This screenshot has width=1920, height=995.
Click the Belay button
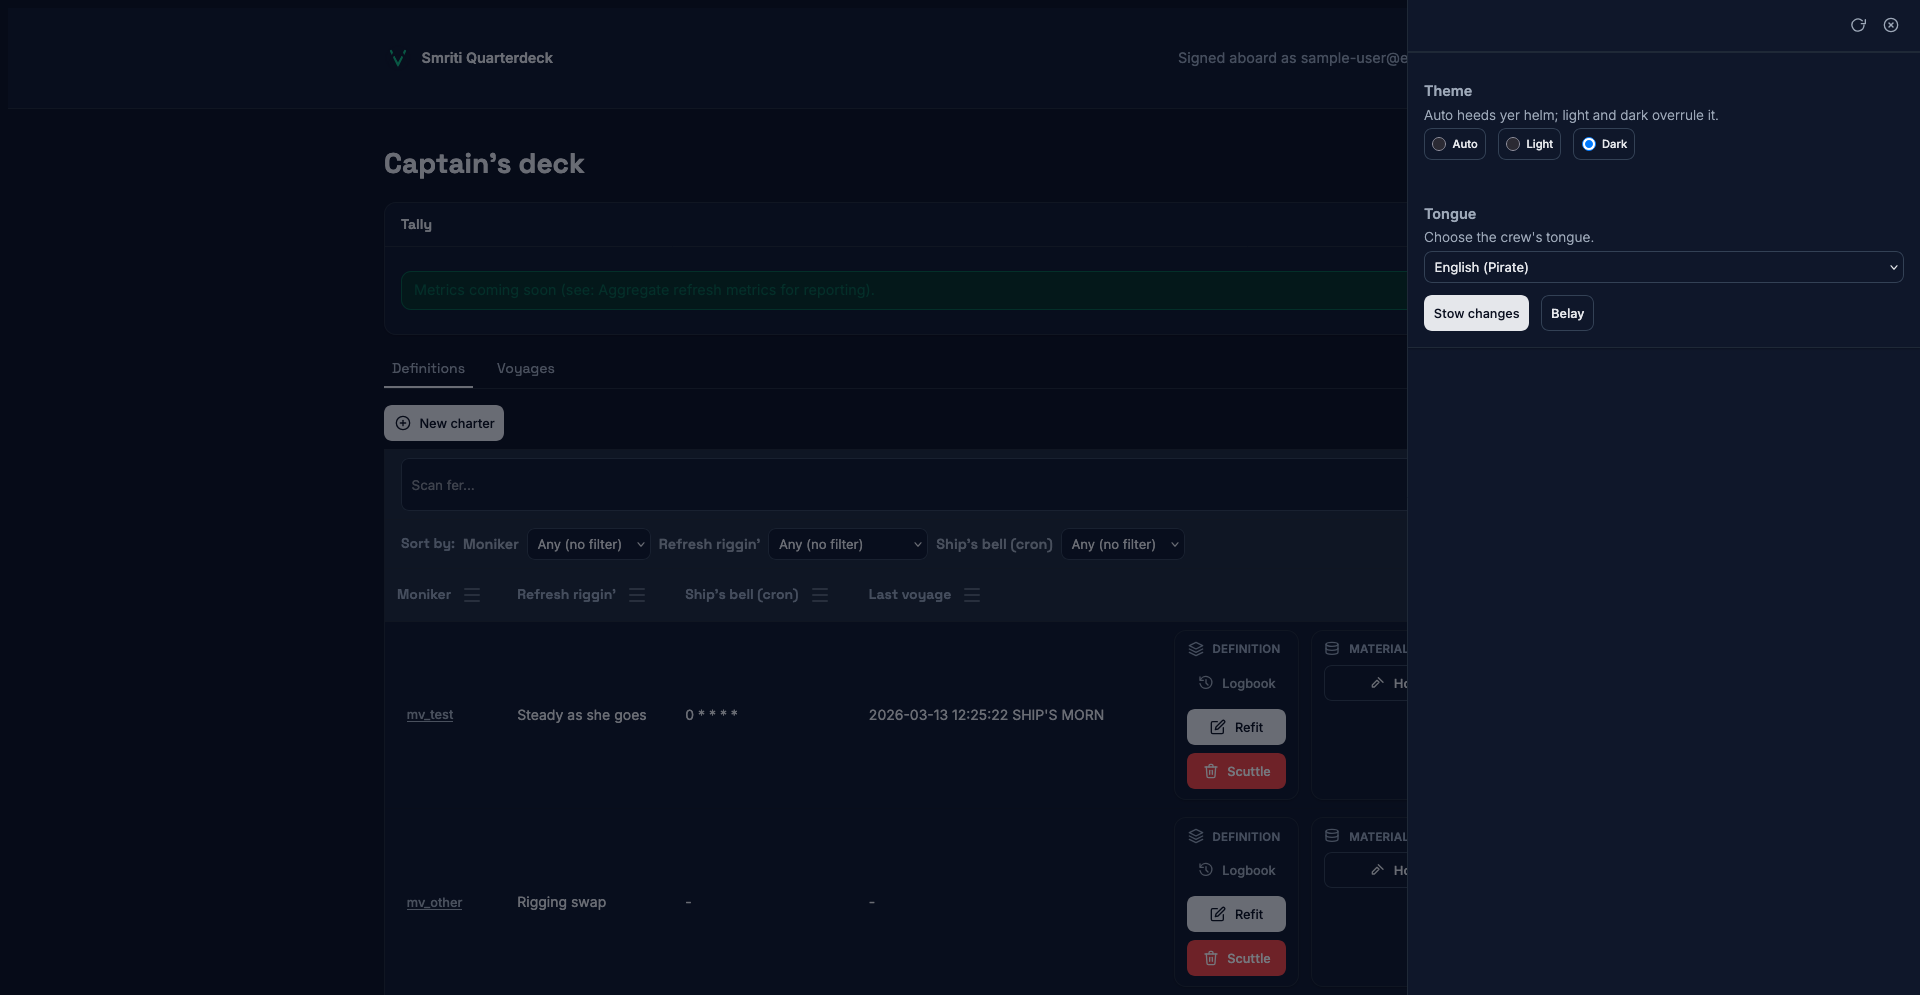[1566, 313]
